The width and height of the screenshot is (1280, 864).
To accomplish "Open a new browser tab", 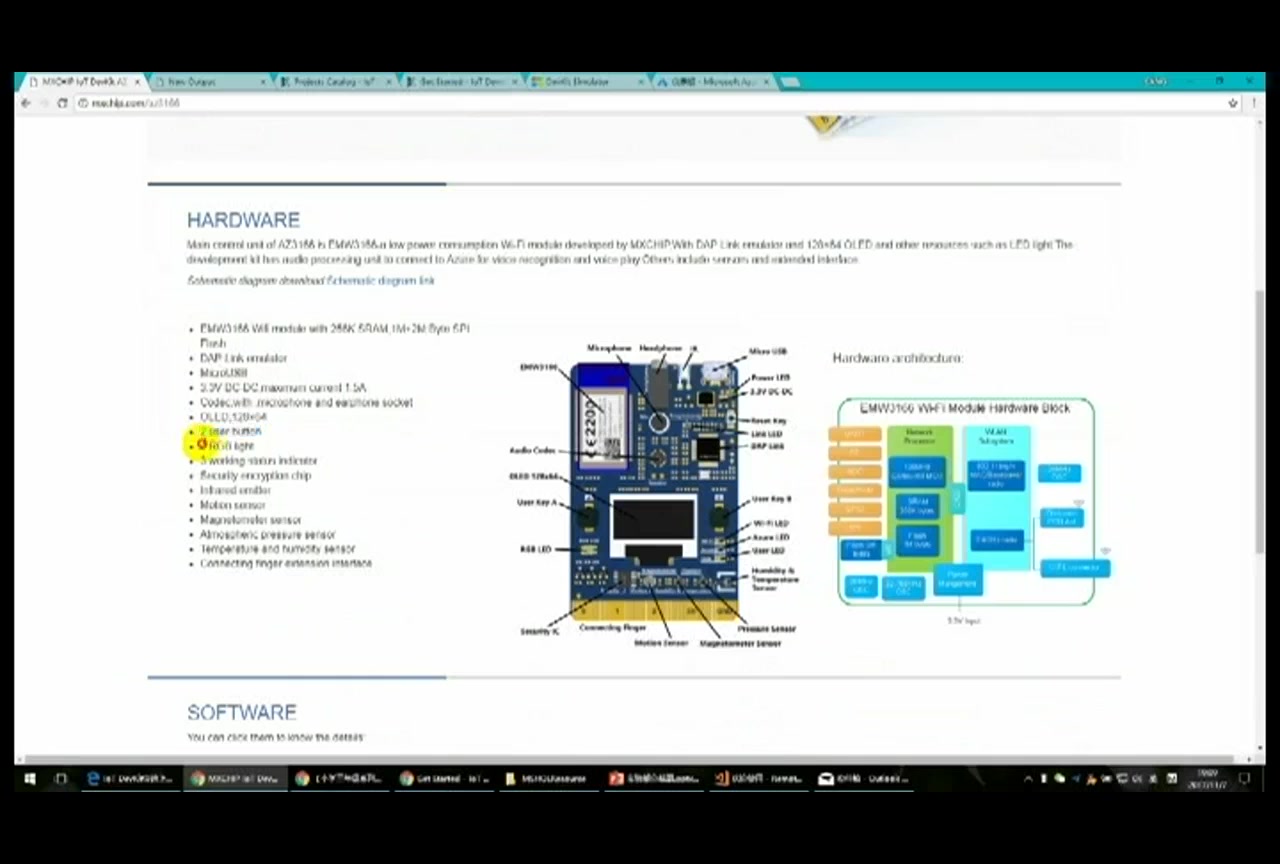I will pyautogui.click(x=790, y=82).
